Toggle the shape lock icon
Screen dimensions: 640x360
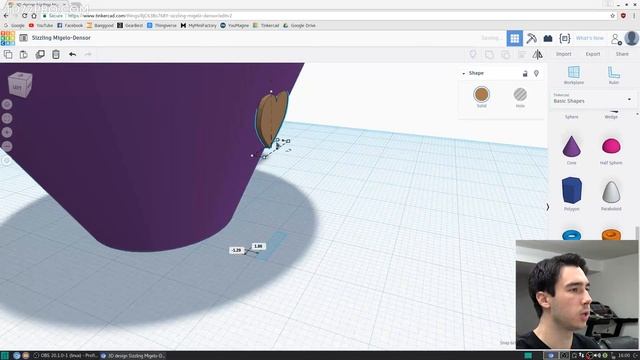[x=525, y=73]
